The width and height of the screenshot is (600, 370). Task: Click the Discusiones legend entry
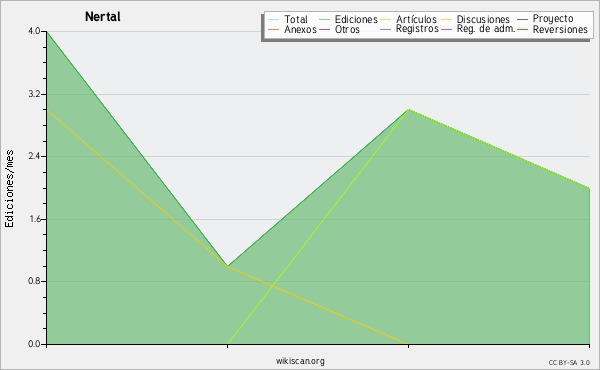coord(475,19)
